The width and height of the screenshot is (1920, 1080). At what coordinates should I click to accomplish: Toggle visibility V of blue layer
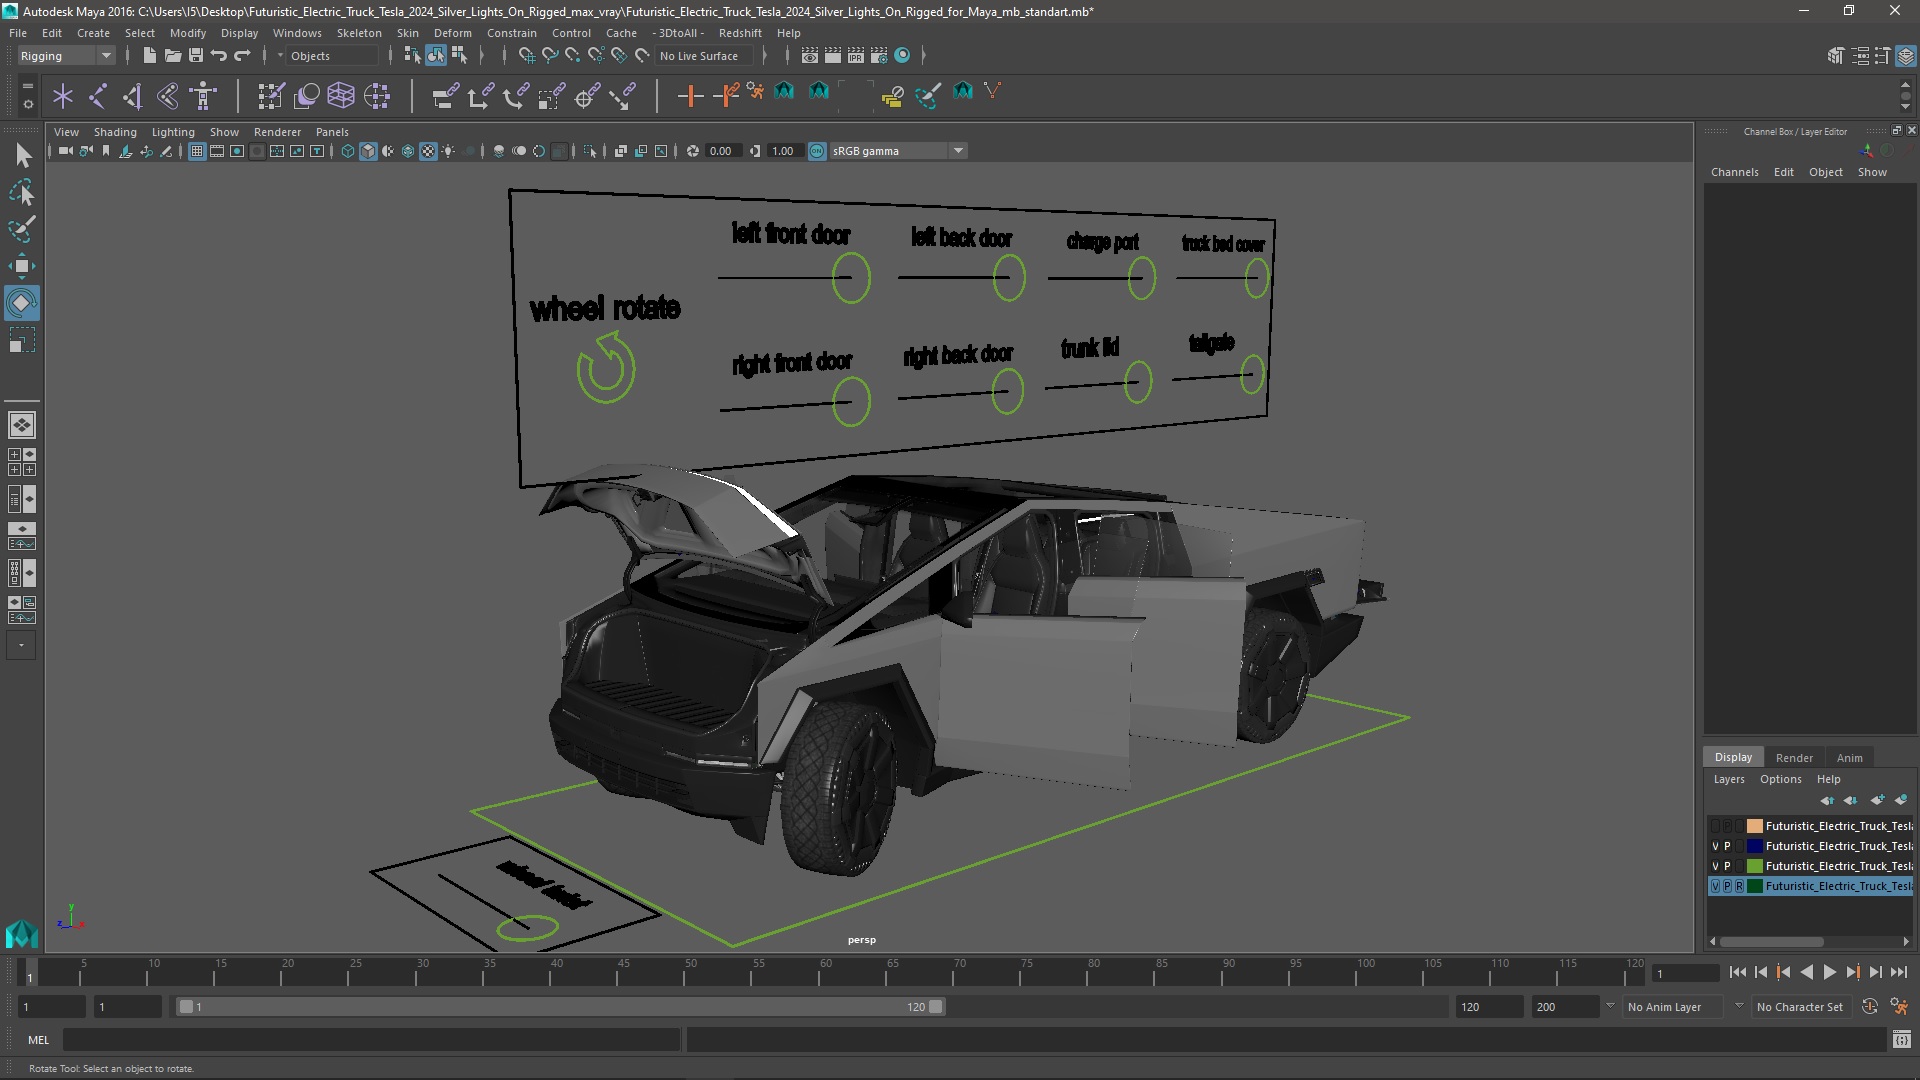[1715, 846]
